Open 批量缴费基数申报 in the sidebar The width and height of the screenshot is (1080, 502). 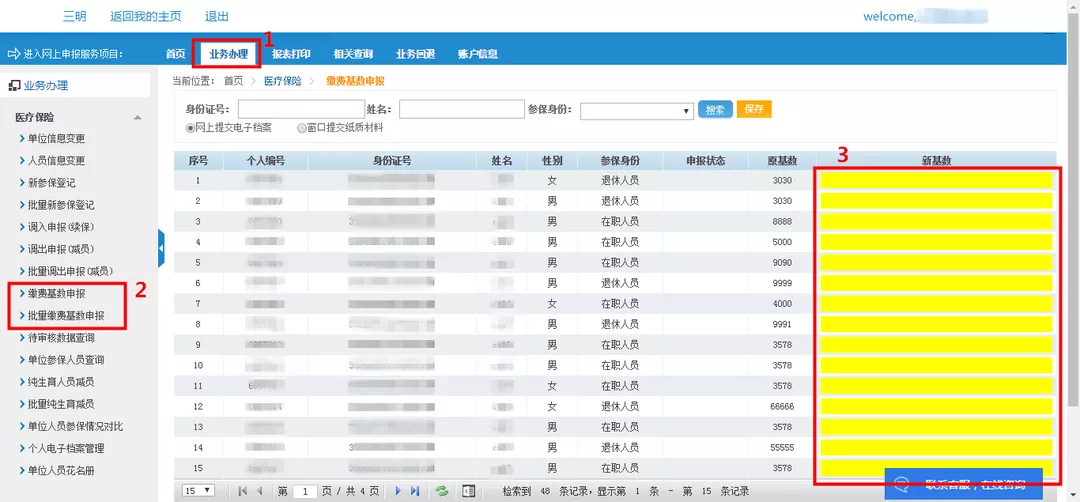tap(66, 316)
